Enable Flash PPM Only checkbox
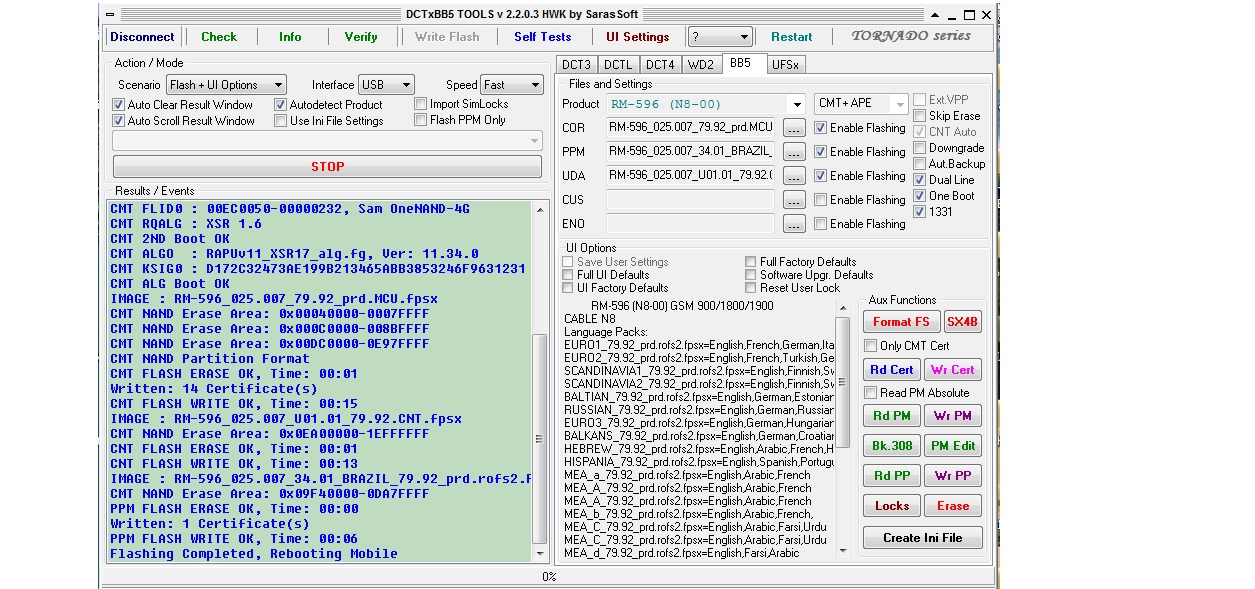 (420, 120)
